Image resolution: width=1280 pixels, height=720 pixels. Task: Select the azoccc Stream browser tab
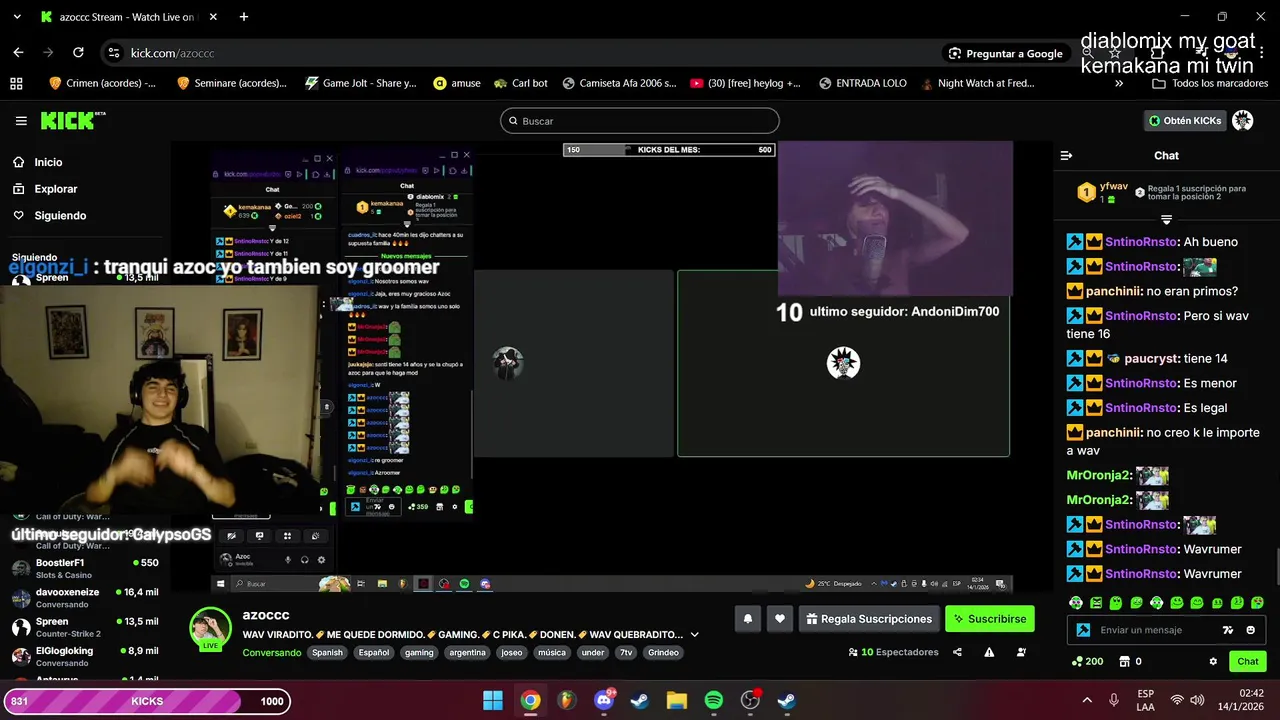[126, 17]
